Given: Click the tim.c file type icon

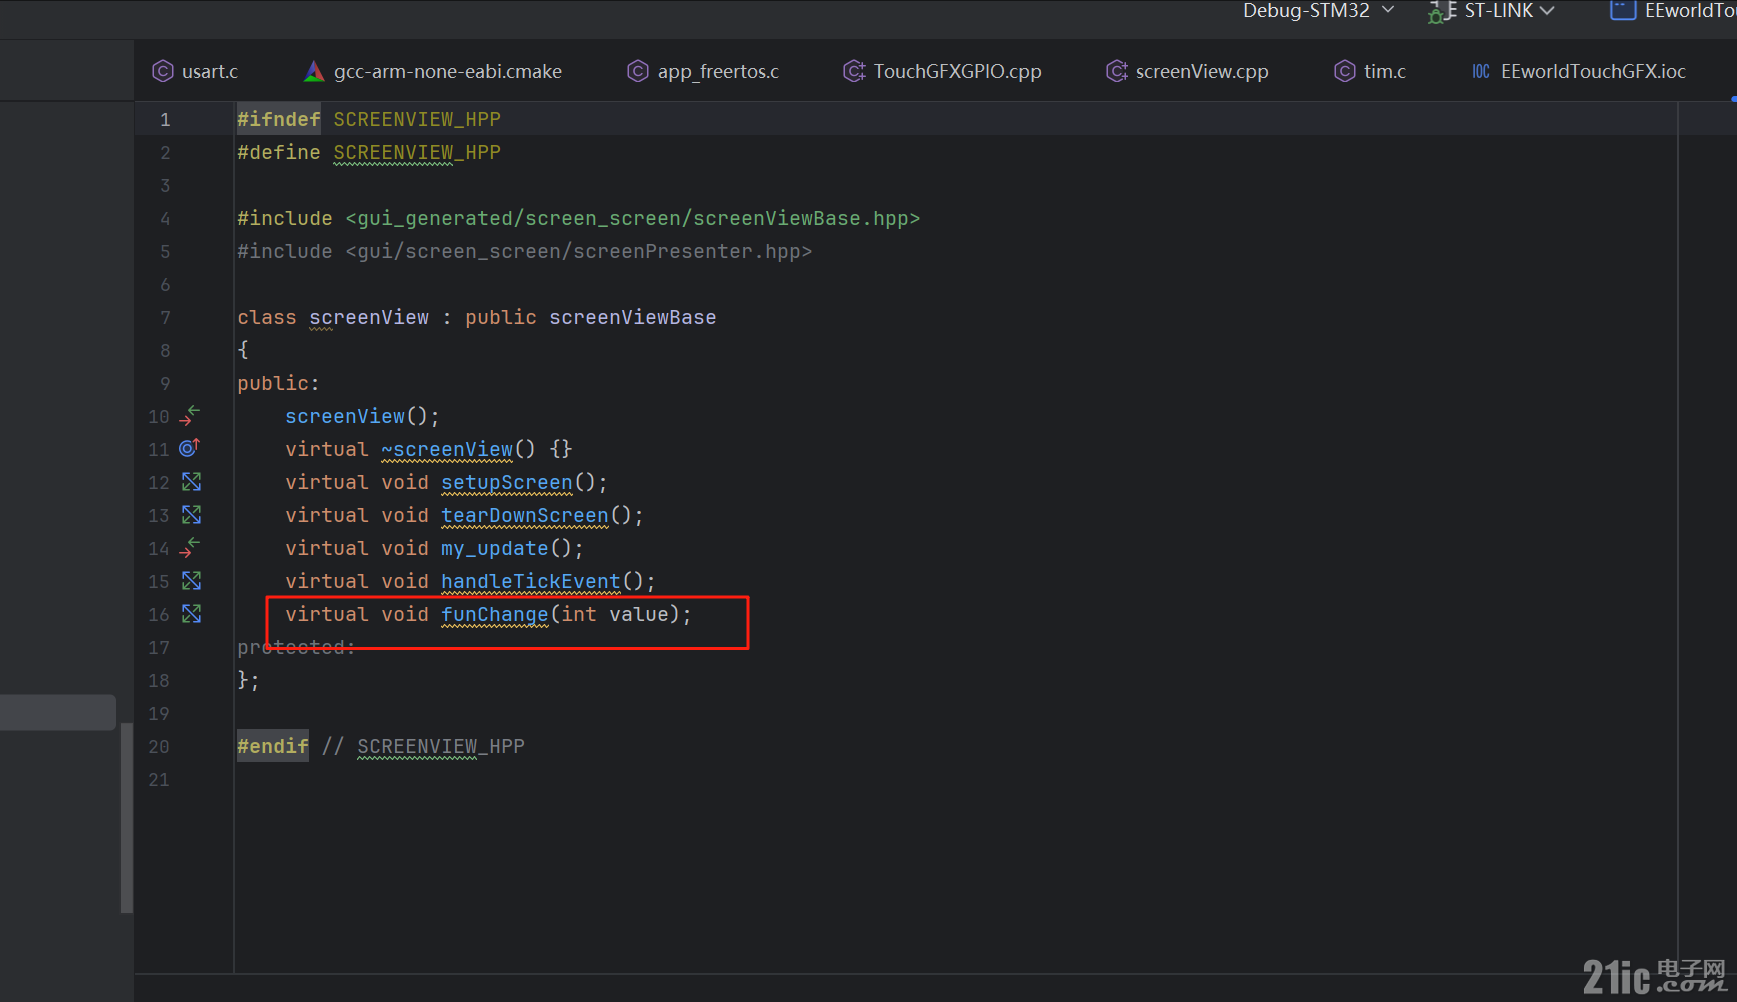Looking at the screenshot, I should (1345, 71).
